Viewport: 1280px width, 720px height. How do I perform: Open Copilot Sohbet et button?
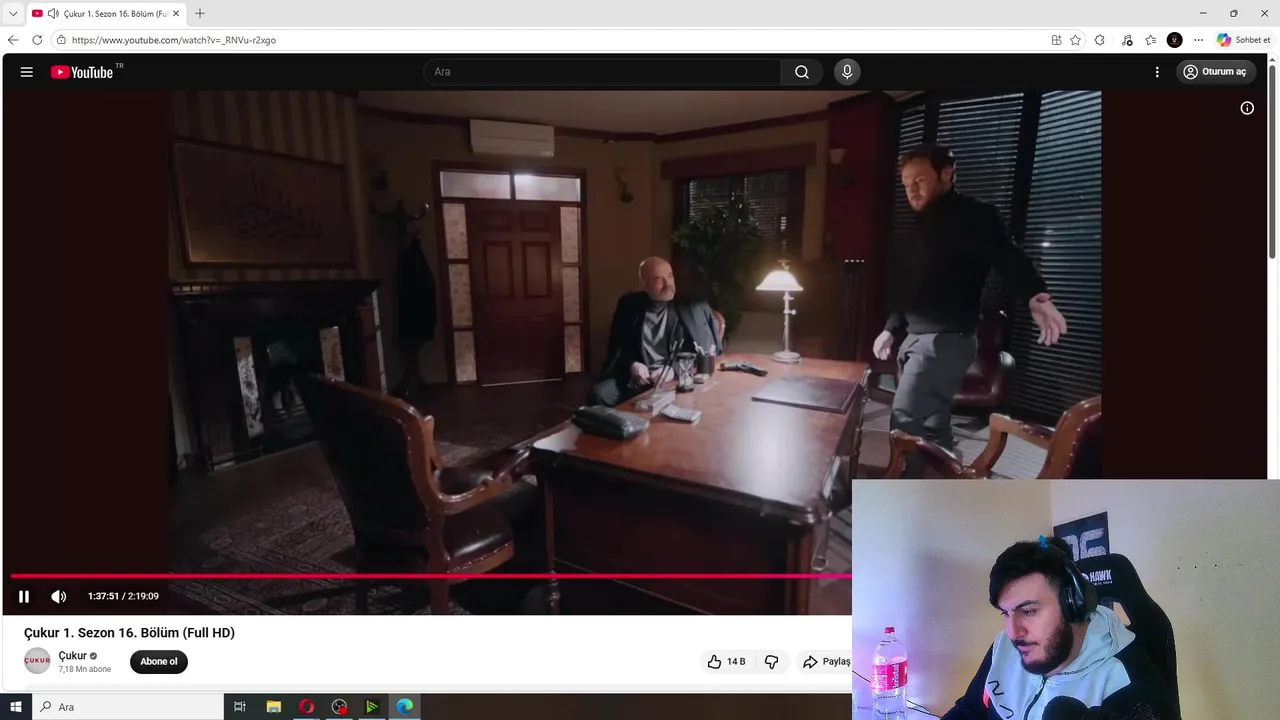1244,40
